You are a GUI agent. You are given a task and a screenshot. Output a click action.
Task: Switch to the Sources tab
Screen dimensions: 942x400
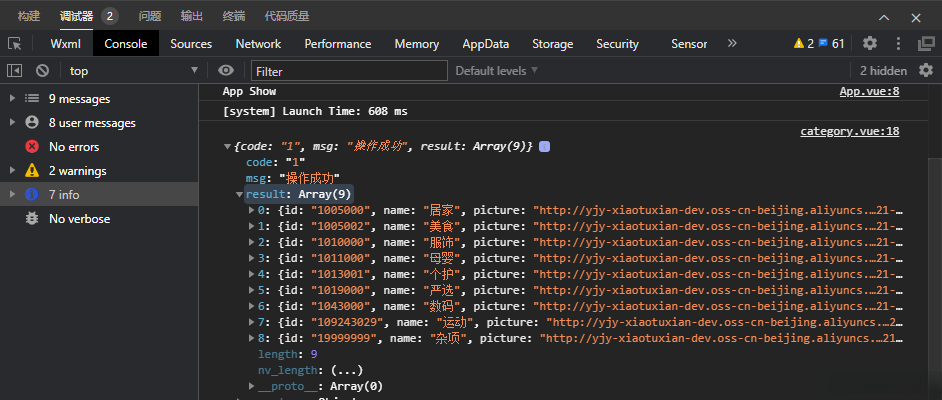[191, 44]
